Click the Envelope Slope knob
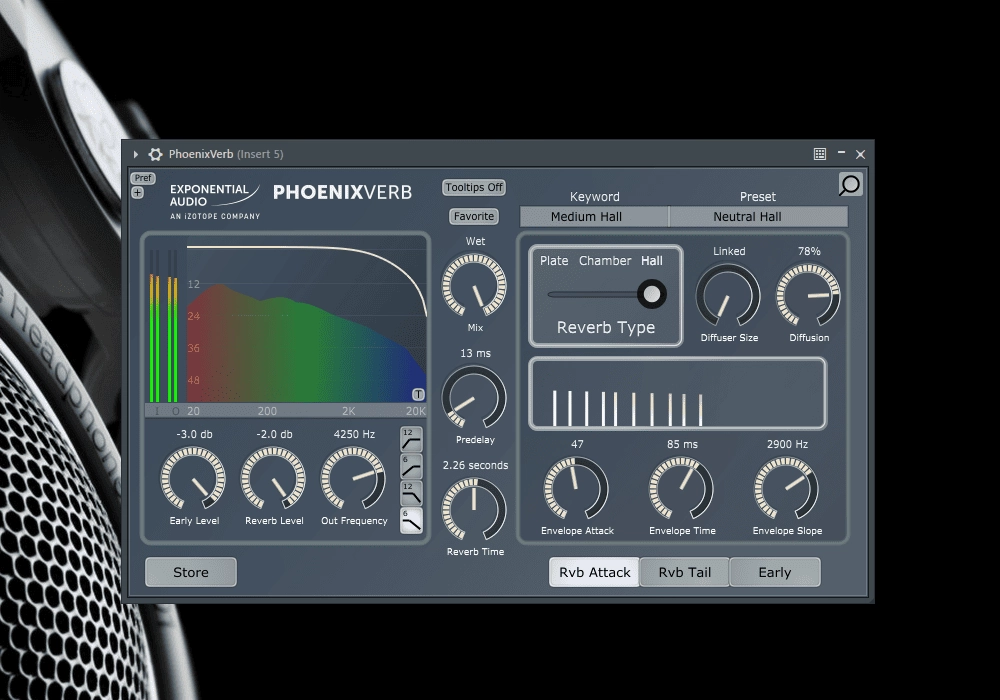Image resolution: width=1000 pixels, height=700 pixels. coord(786,488)
